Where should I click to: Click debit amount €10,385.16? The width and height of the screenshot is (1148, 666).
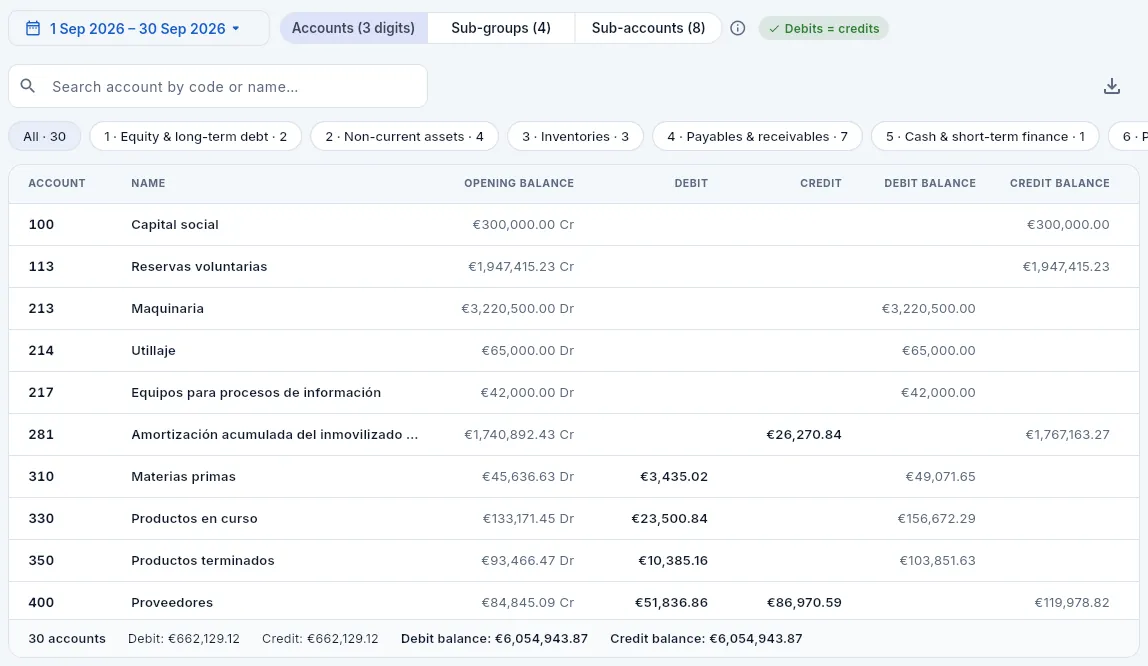[673, 561]
